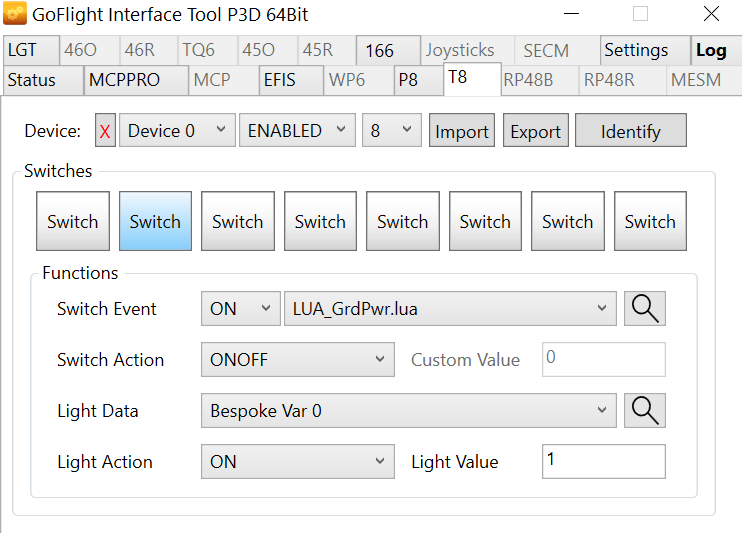Open the Bespoke Var 0 dropdown

click(x=408, y=410)
